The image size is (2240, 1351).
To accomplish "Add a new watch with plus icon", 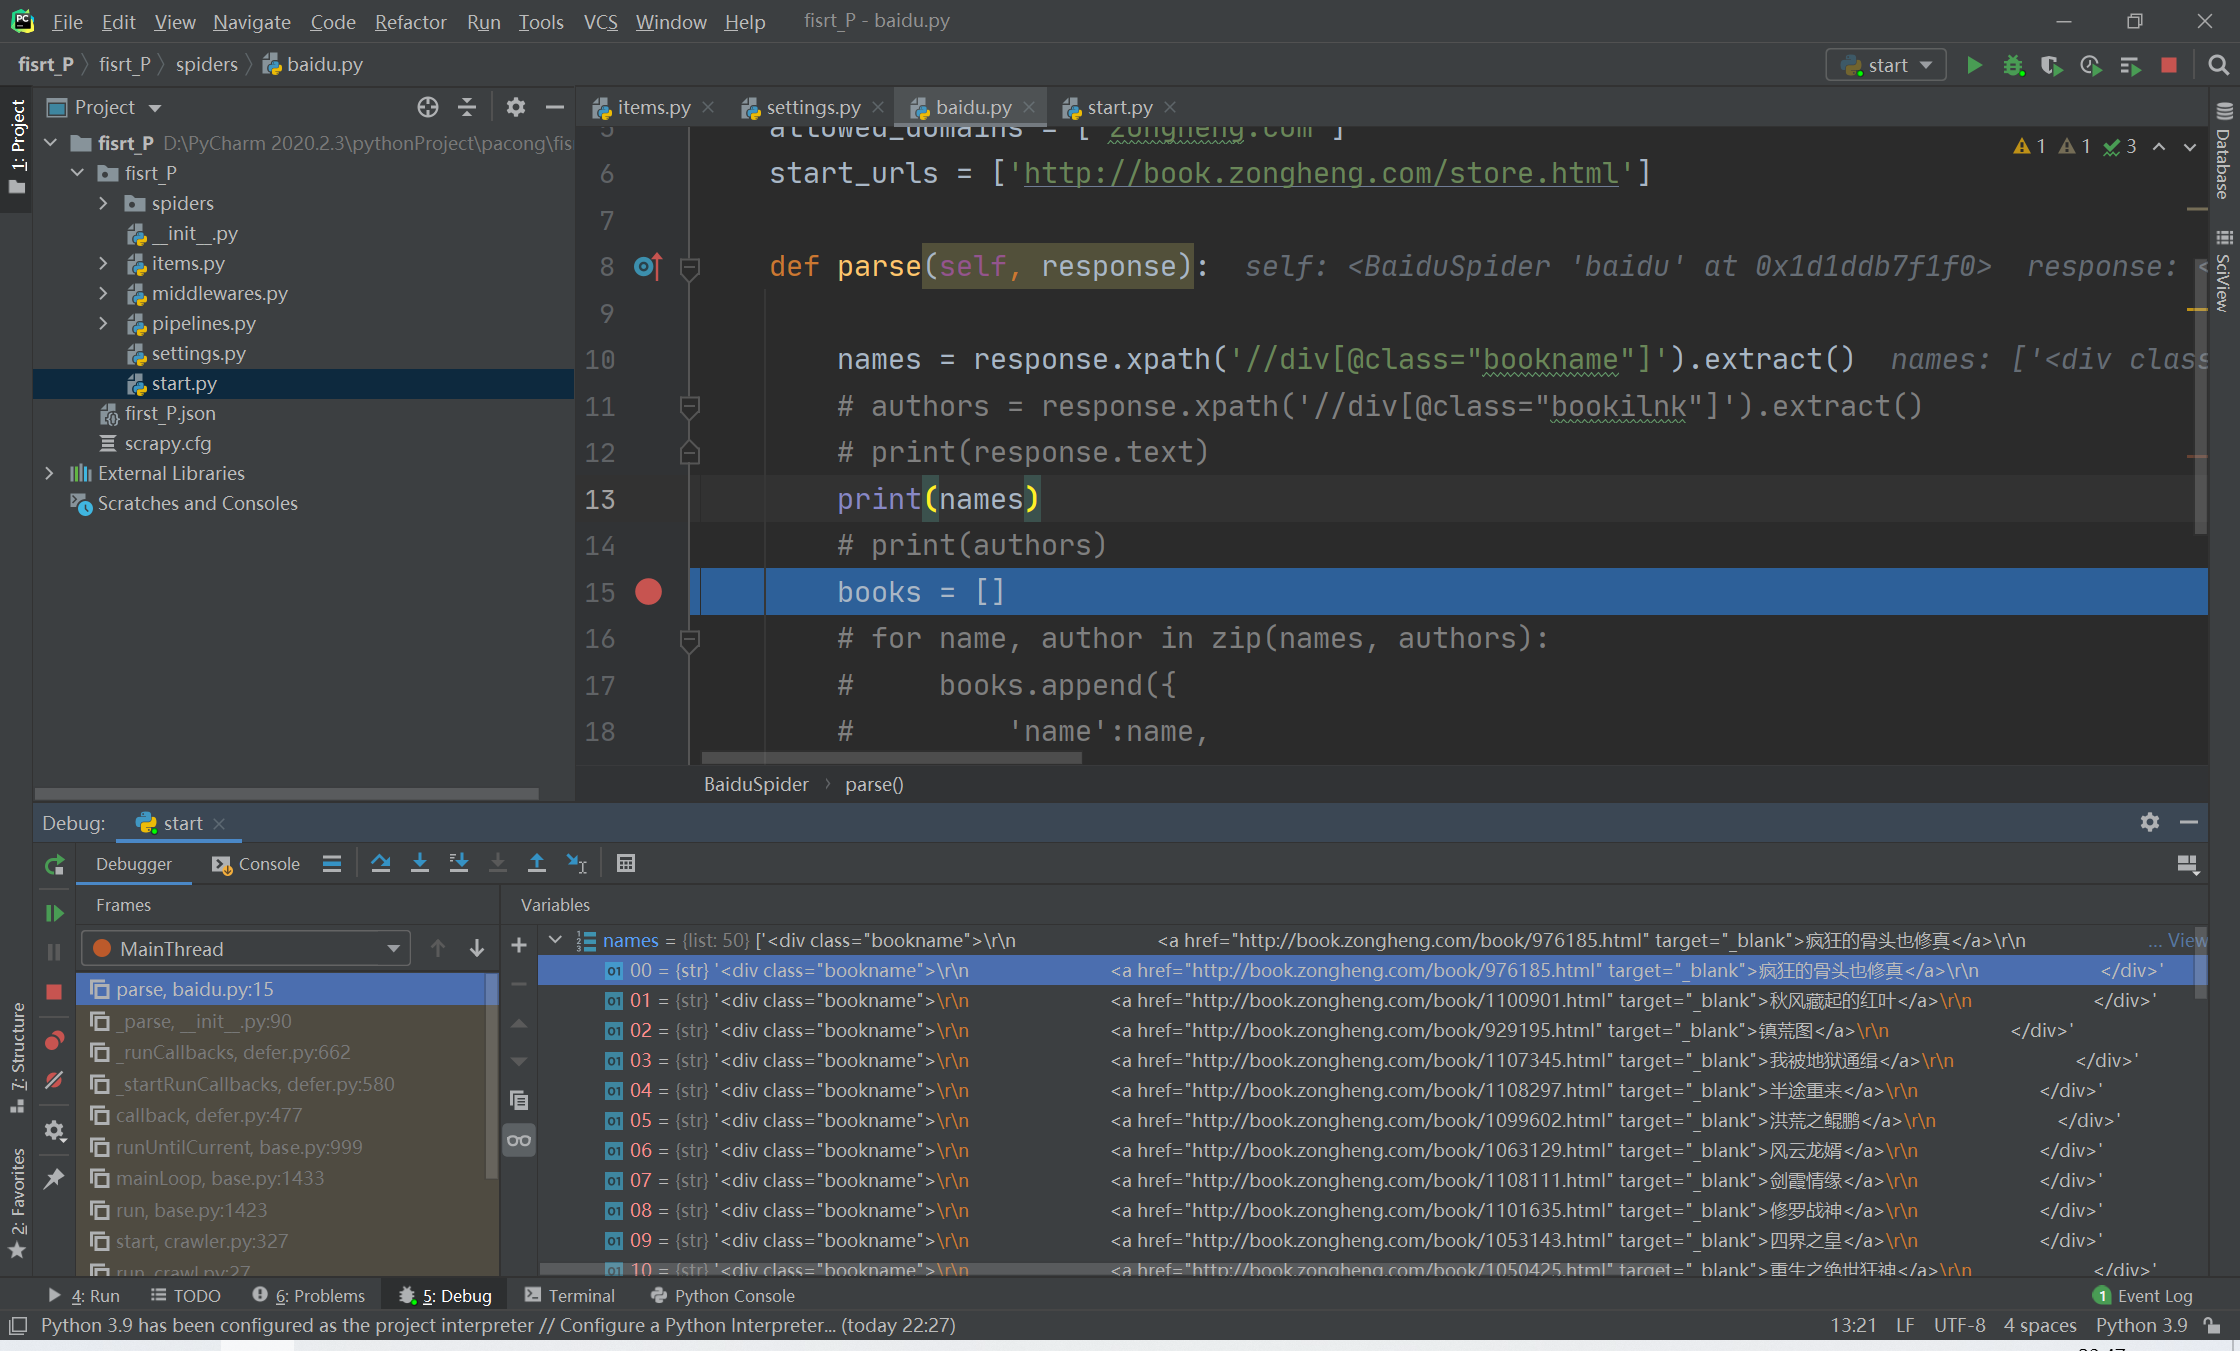I will [518, 945].
